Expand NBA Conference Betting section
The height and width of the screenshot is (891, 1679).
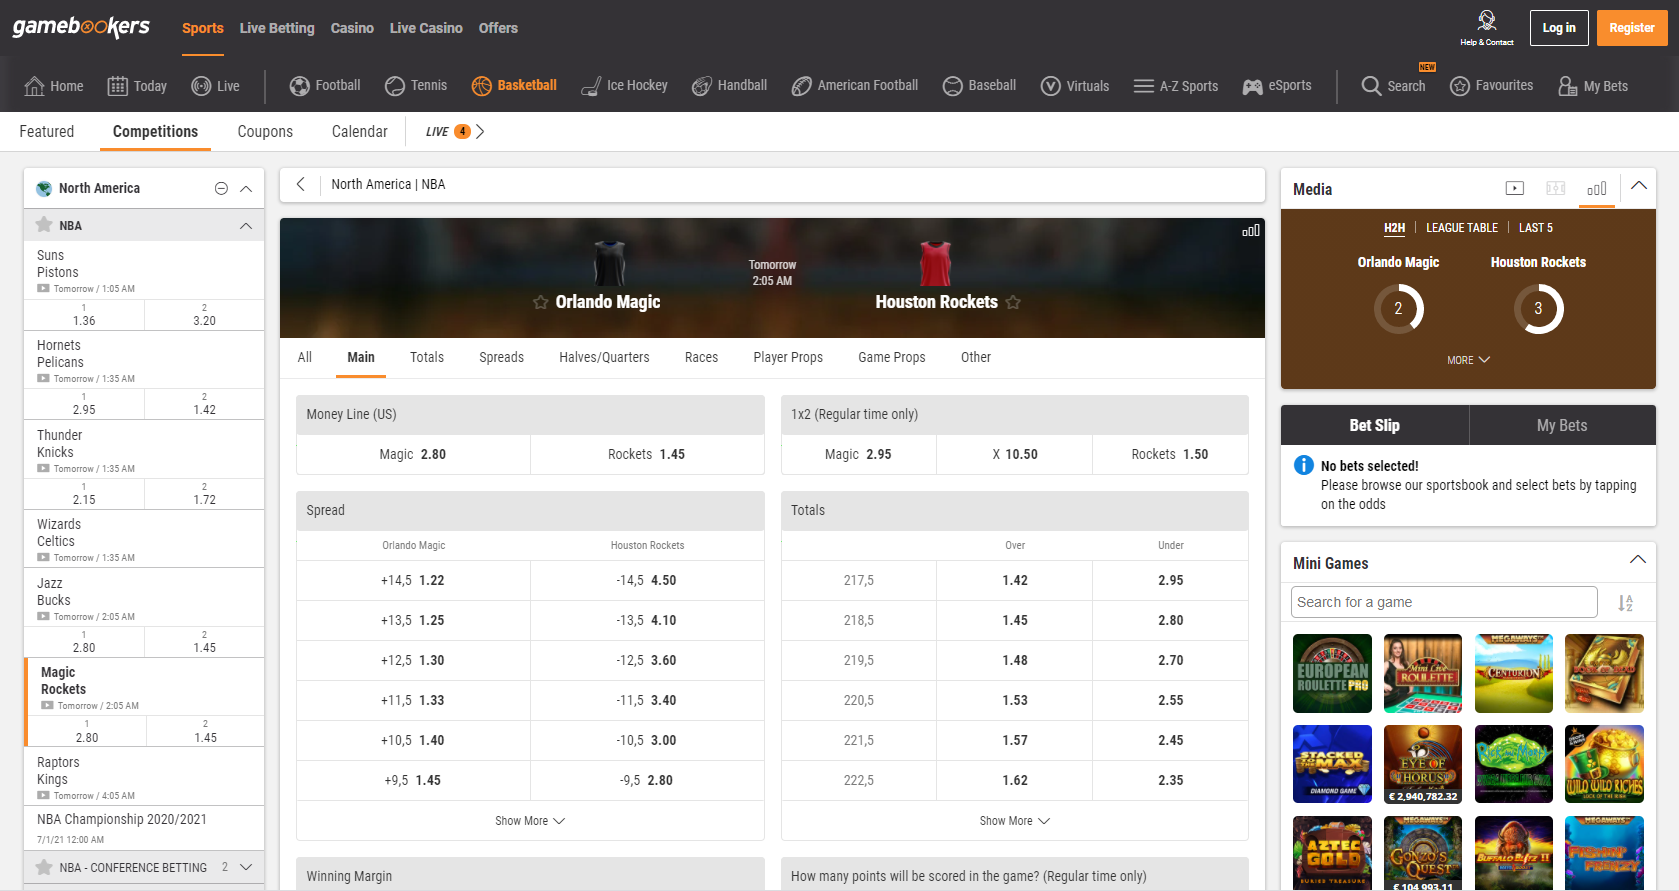coord(246,867)
